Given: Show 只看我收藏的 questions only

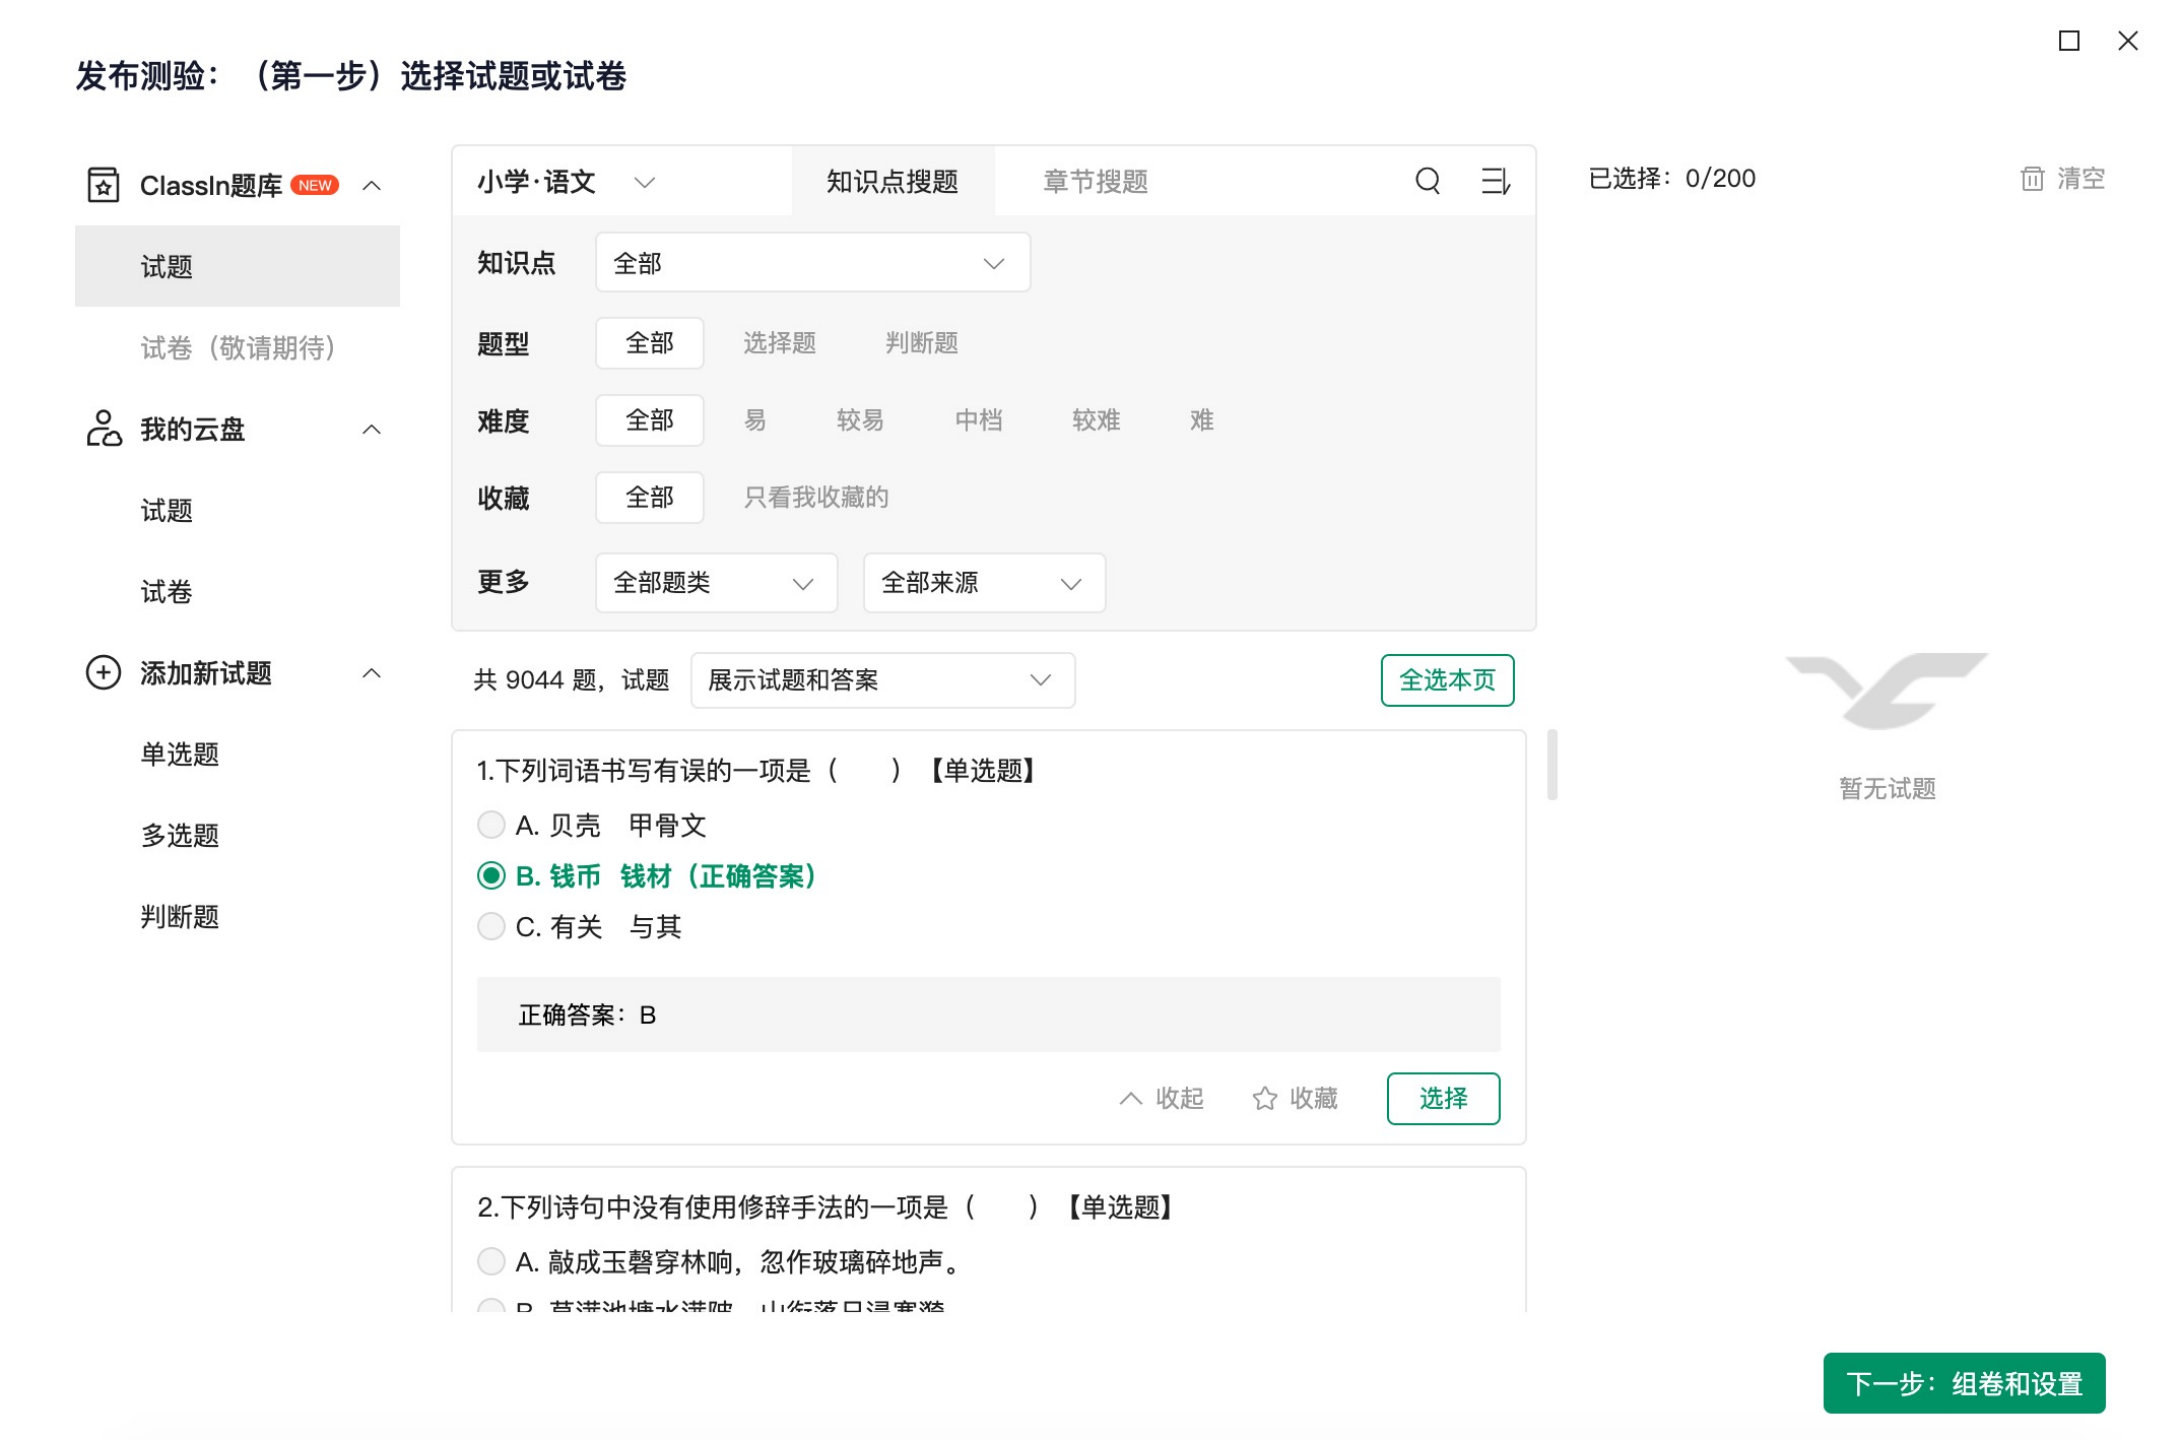Looking at the screenshot, I should [815, 497].
